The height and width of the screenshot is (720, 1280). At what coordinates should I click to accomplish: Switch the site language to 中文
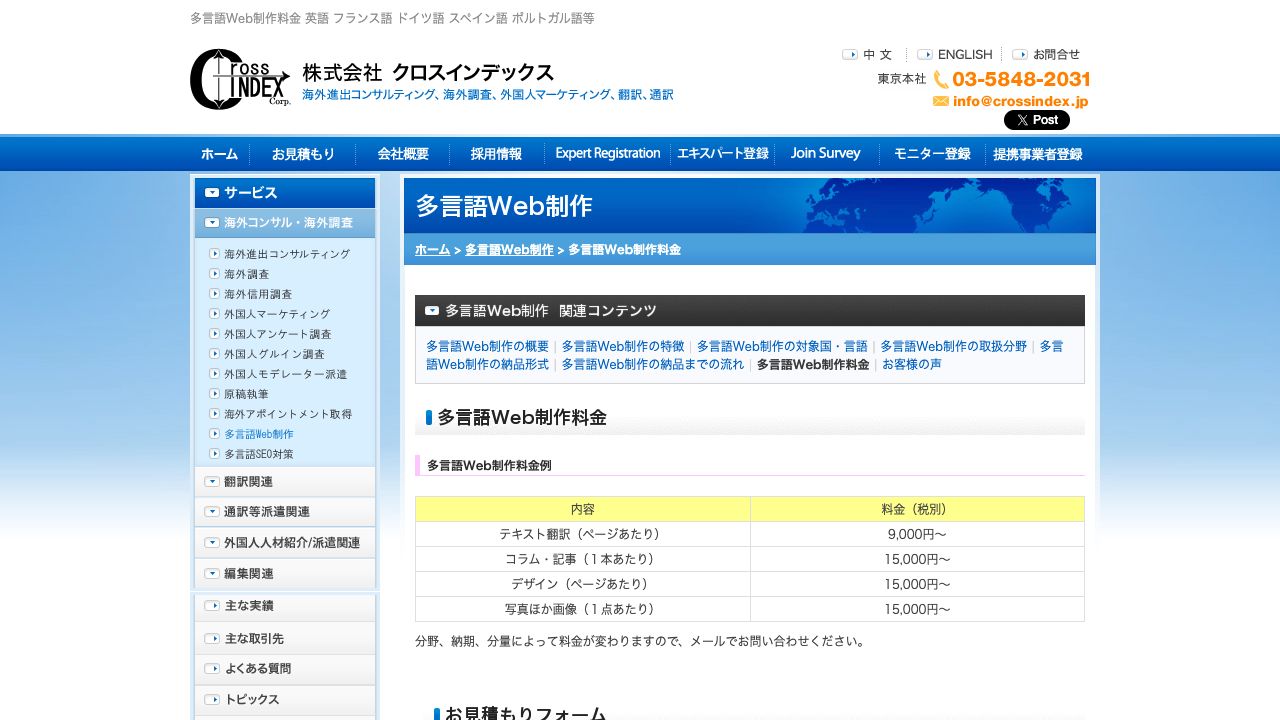(867, 55)
